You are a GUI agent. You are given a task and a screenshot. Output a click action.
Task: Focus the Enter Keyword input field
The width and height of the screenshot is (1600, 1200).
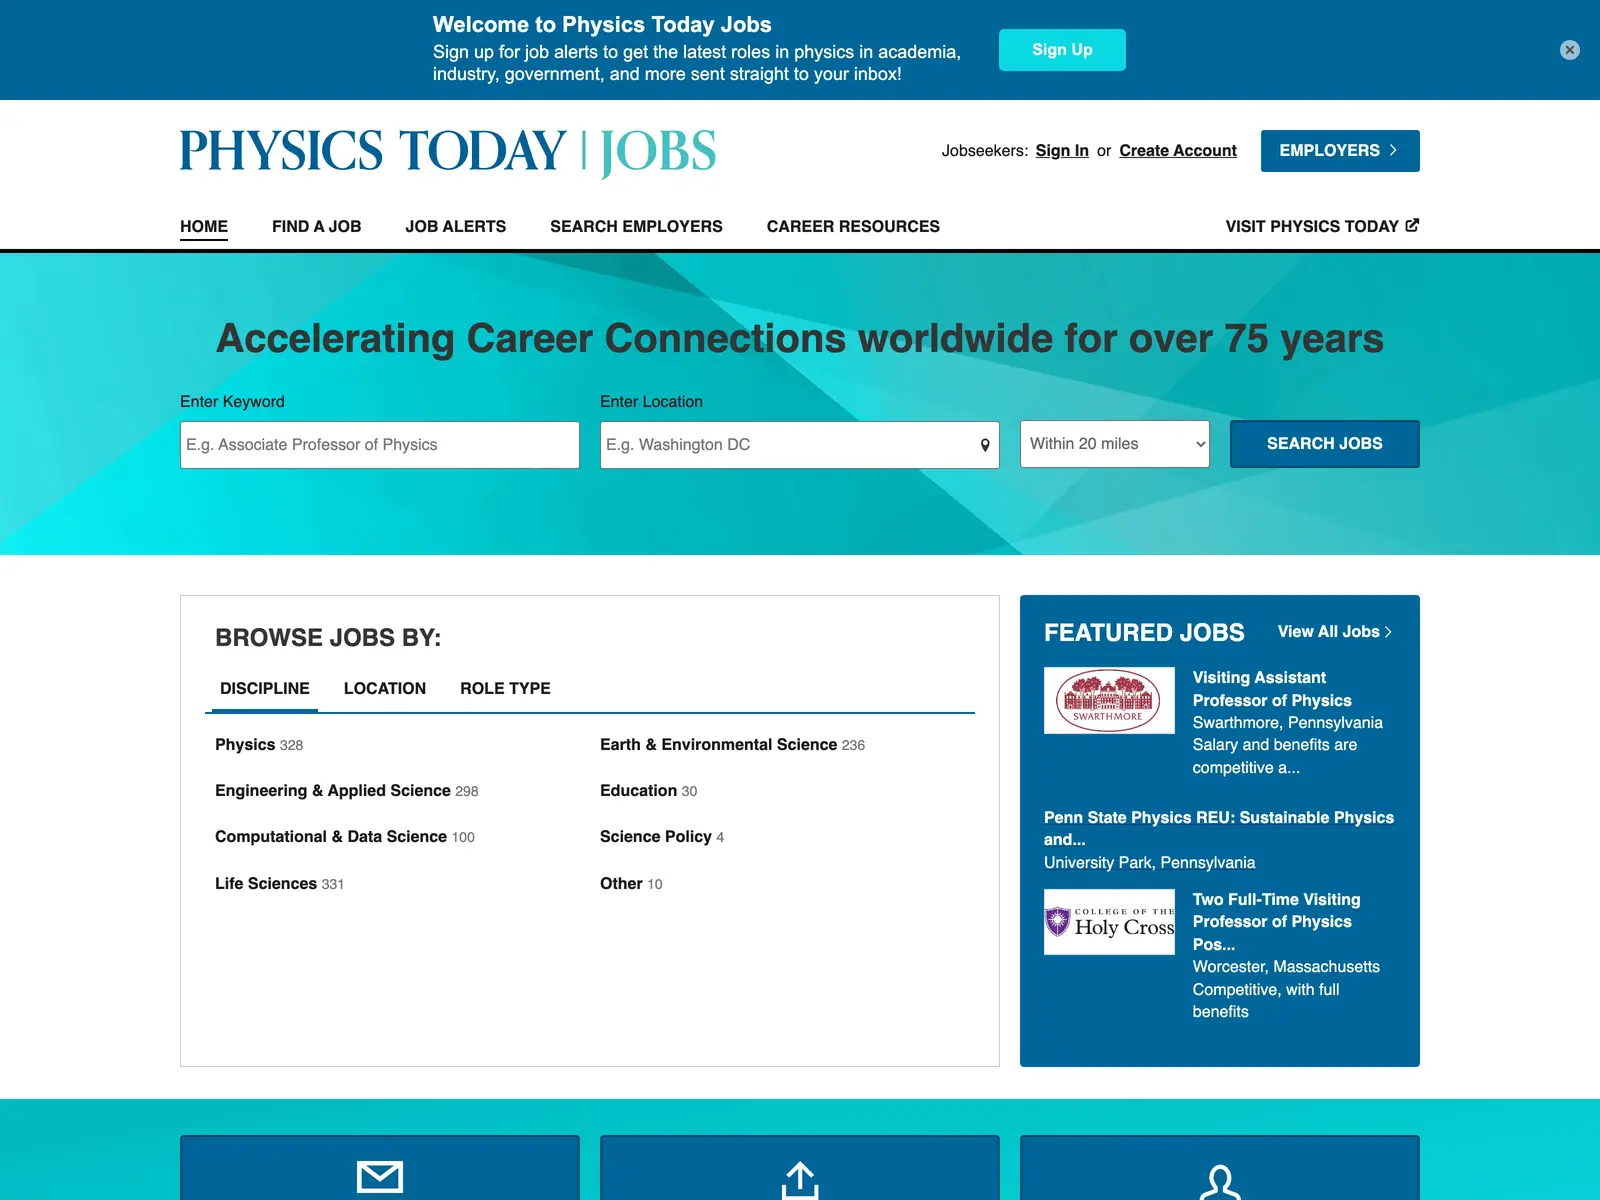tap(380, 445)
